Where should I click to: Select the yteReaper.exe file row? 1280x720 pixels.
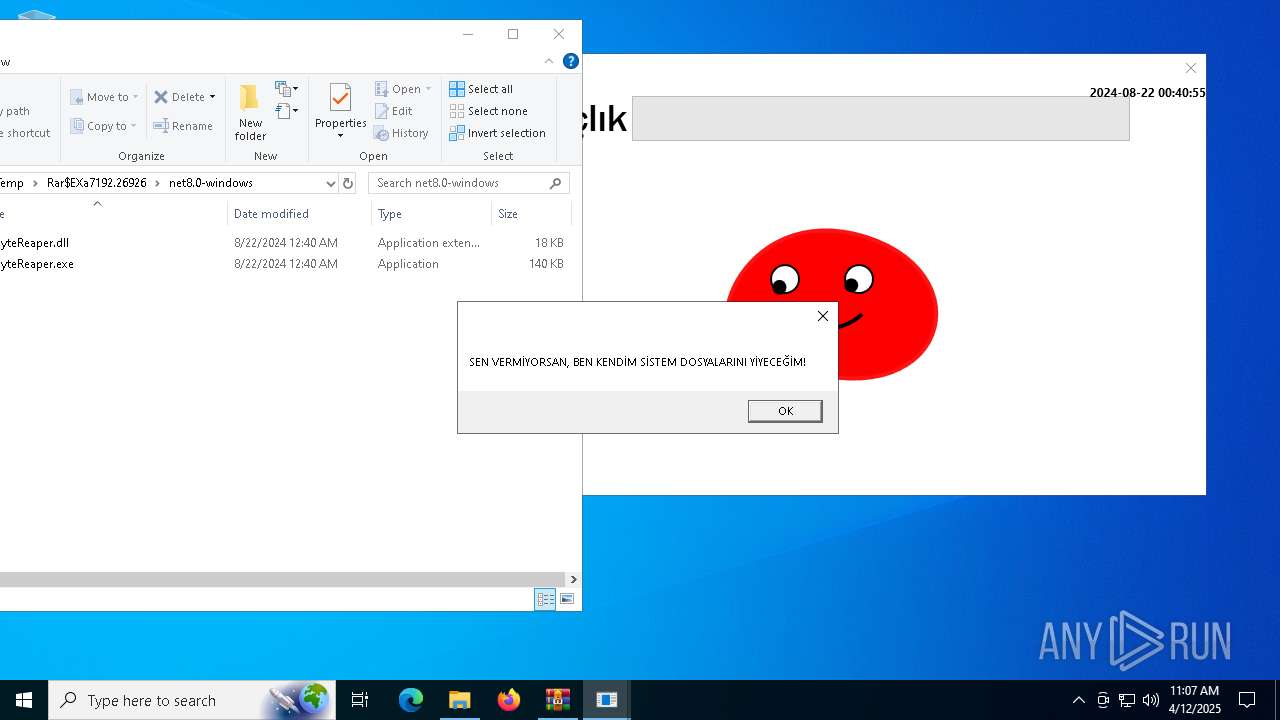[285, 264]
